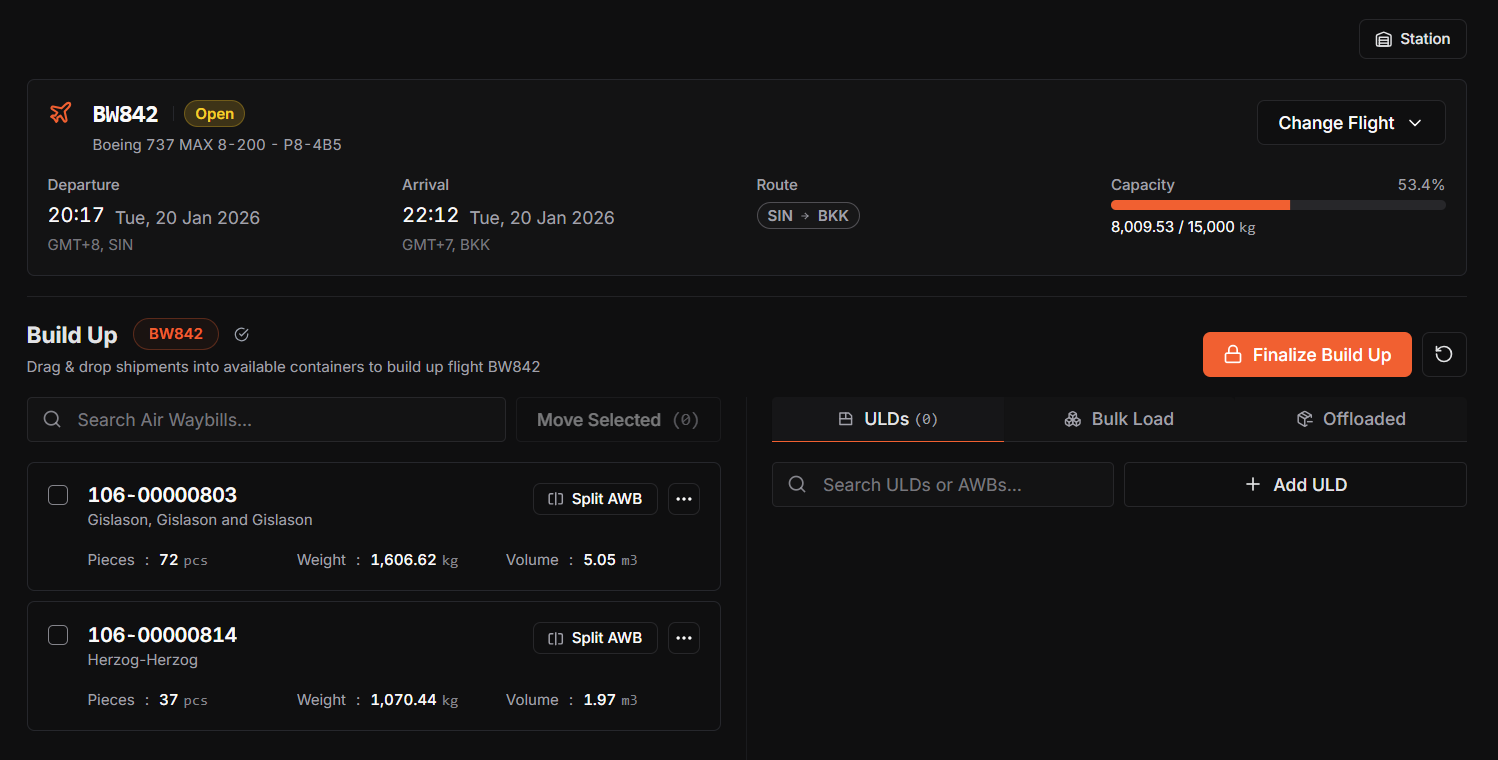Viewport: 1498px width, 760px height.
Task: Click the orange capacity progress bar
Action: point(1200,204)
